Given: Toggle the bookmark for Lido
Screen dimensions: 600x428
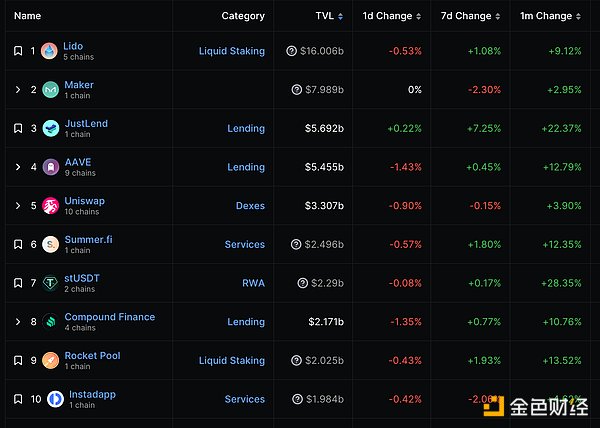Looking at the screenshot, I should point(18,51).
